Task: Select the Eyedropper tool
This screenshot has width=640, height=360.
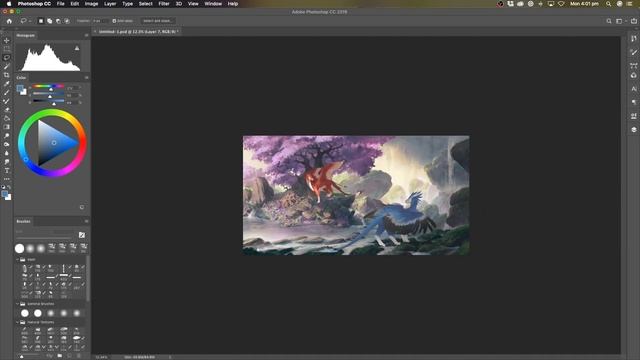Action: (7, 84)
